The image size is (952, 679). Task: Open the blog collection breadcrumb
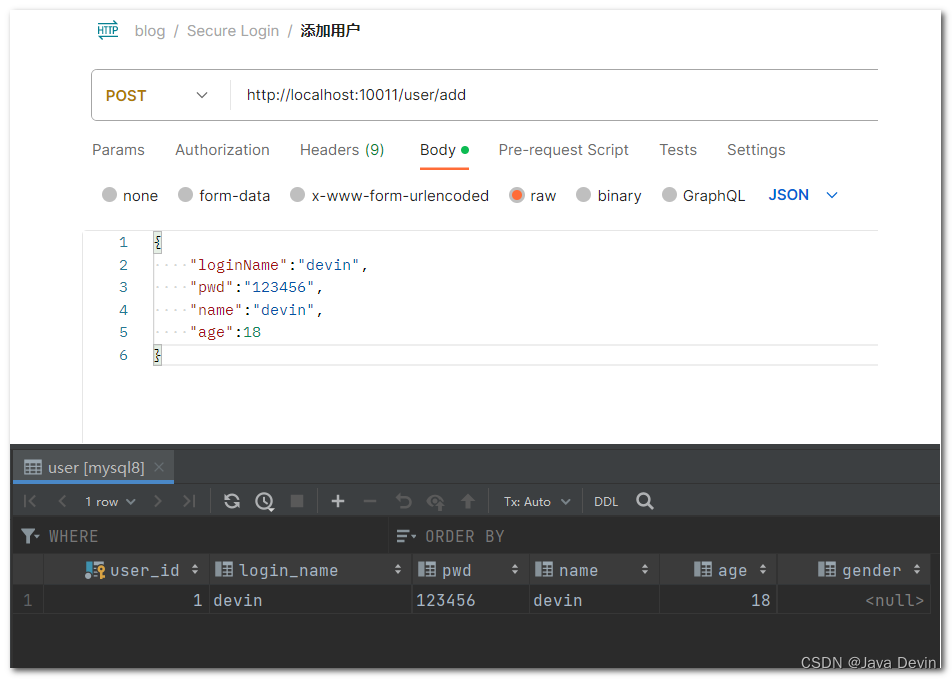pyautogui.click(x=149, y=30)
